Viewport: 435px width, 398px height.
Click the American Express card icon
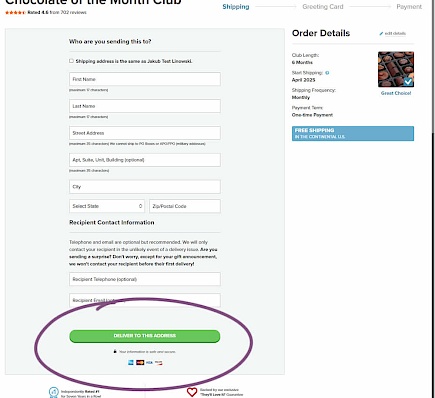tap(131, 362)
